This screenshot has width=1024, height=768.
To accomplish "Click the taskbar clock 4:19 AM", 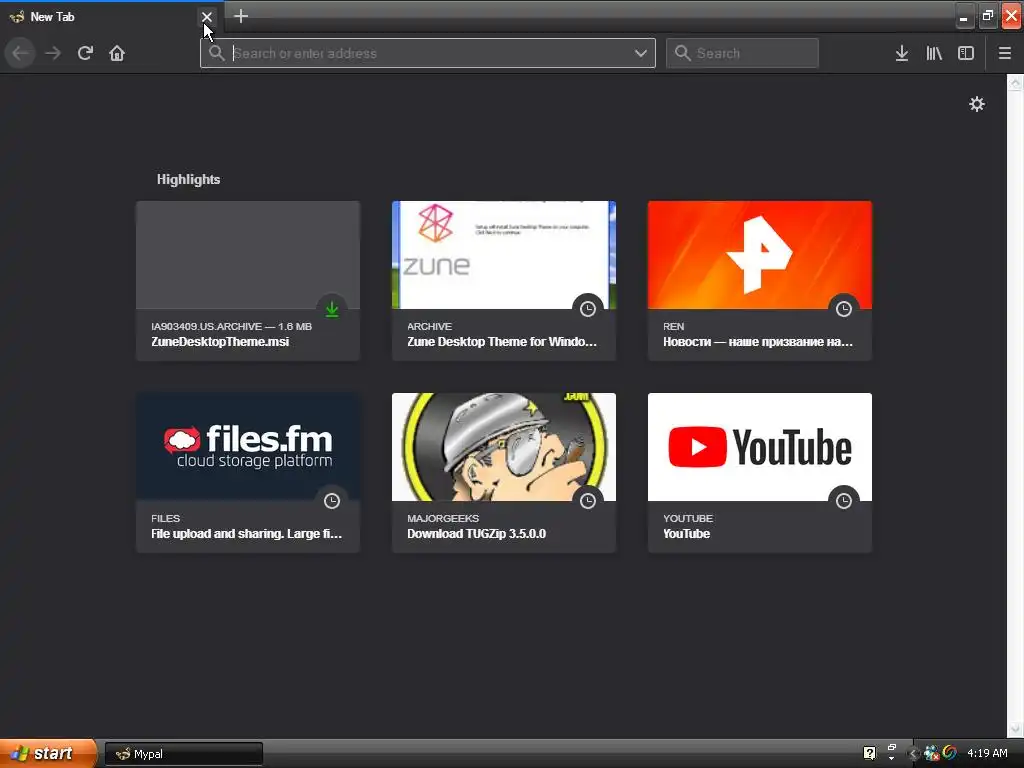I will [x=987, y=753].
